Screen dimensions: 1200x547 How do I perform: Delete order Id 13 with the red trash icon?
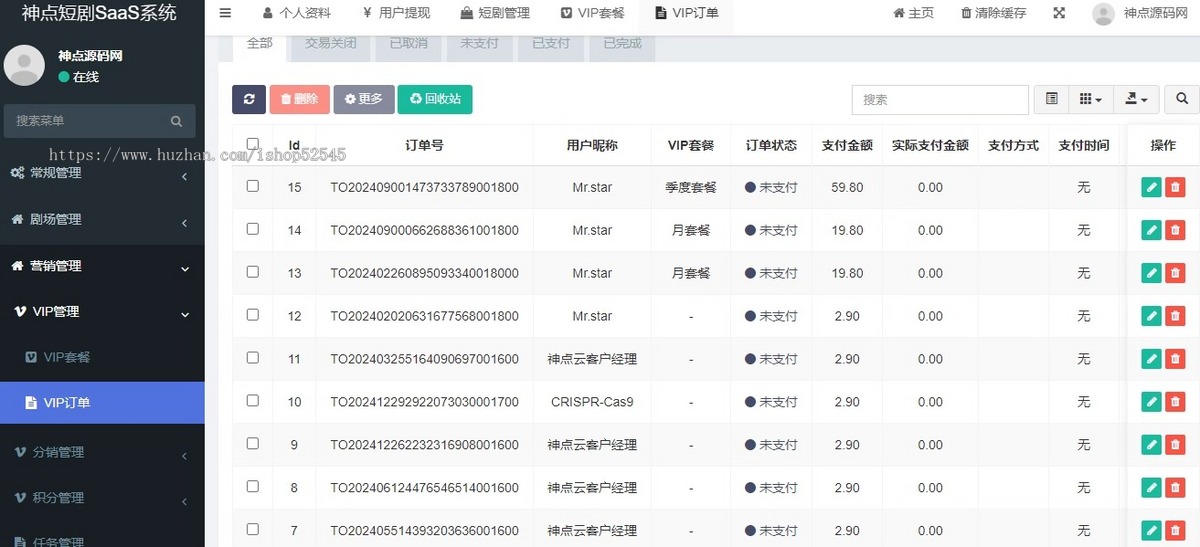[1175, 273]
